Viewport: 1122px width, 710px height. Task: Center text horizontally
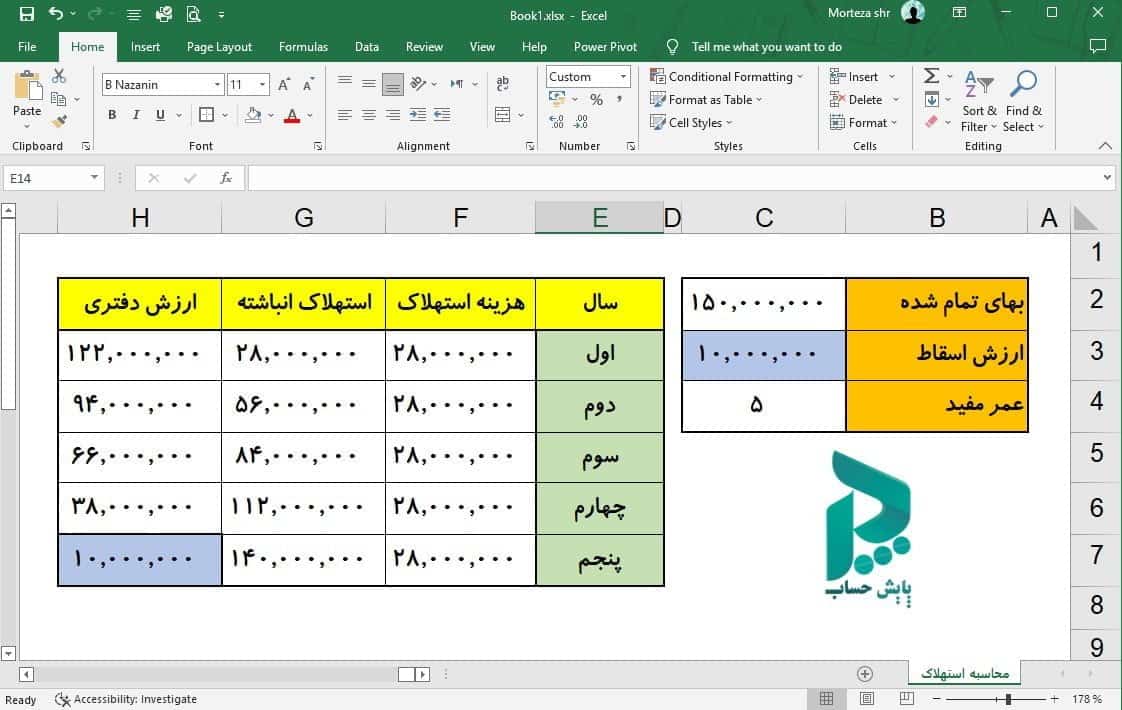tap(369, 115)
